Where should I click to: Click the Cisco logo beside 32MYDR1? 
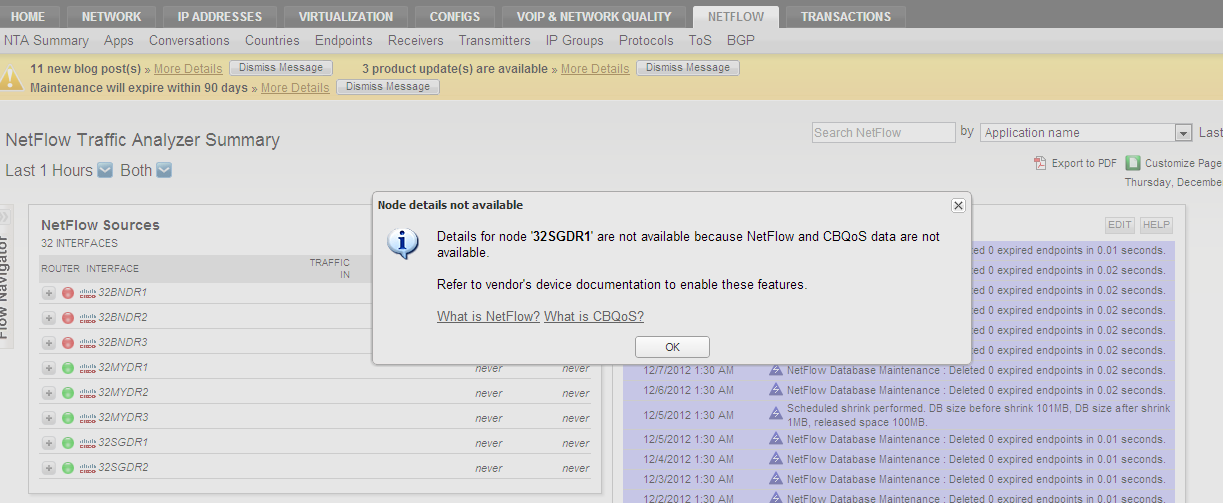point(87,368)
